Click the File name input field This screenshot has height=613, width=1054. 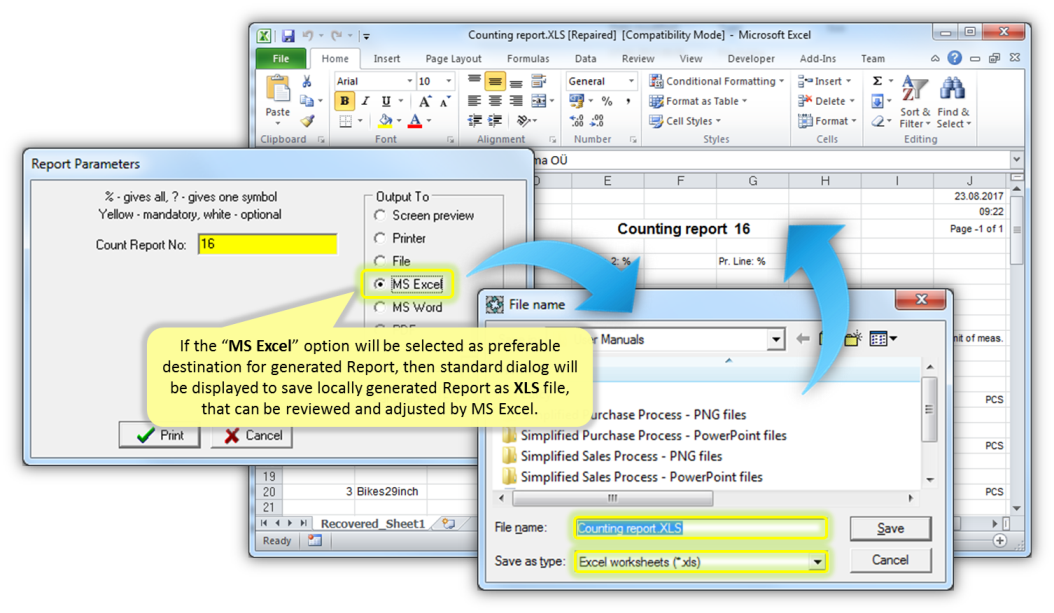click(700, 528)
